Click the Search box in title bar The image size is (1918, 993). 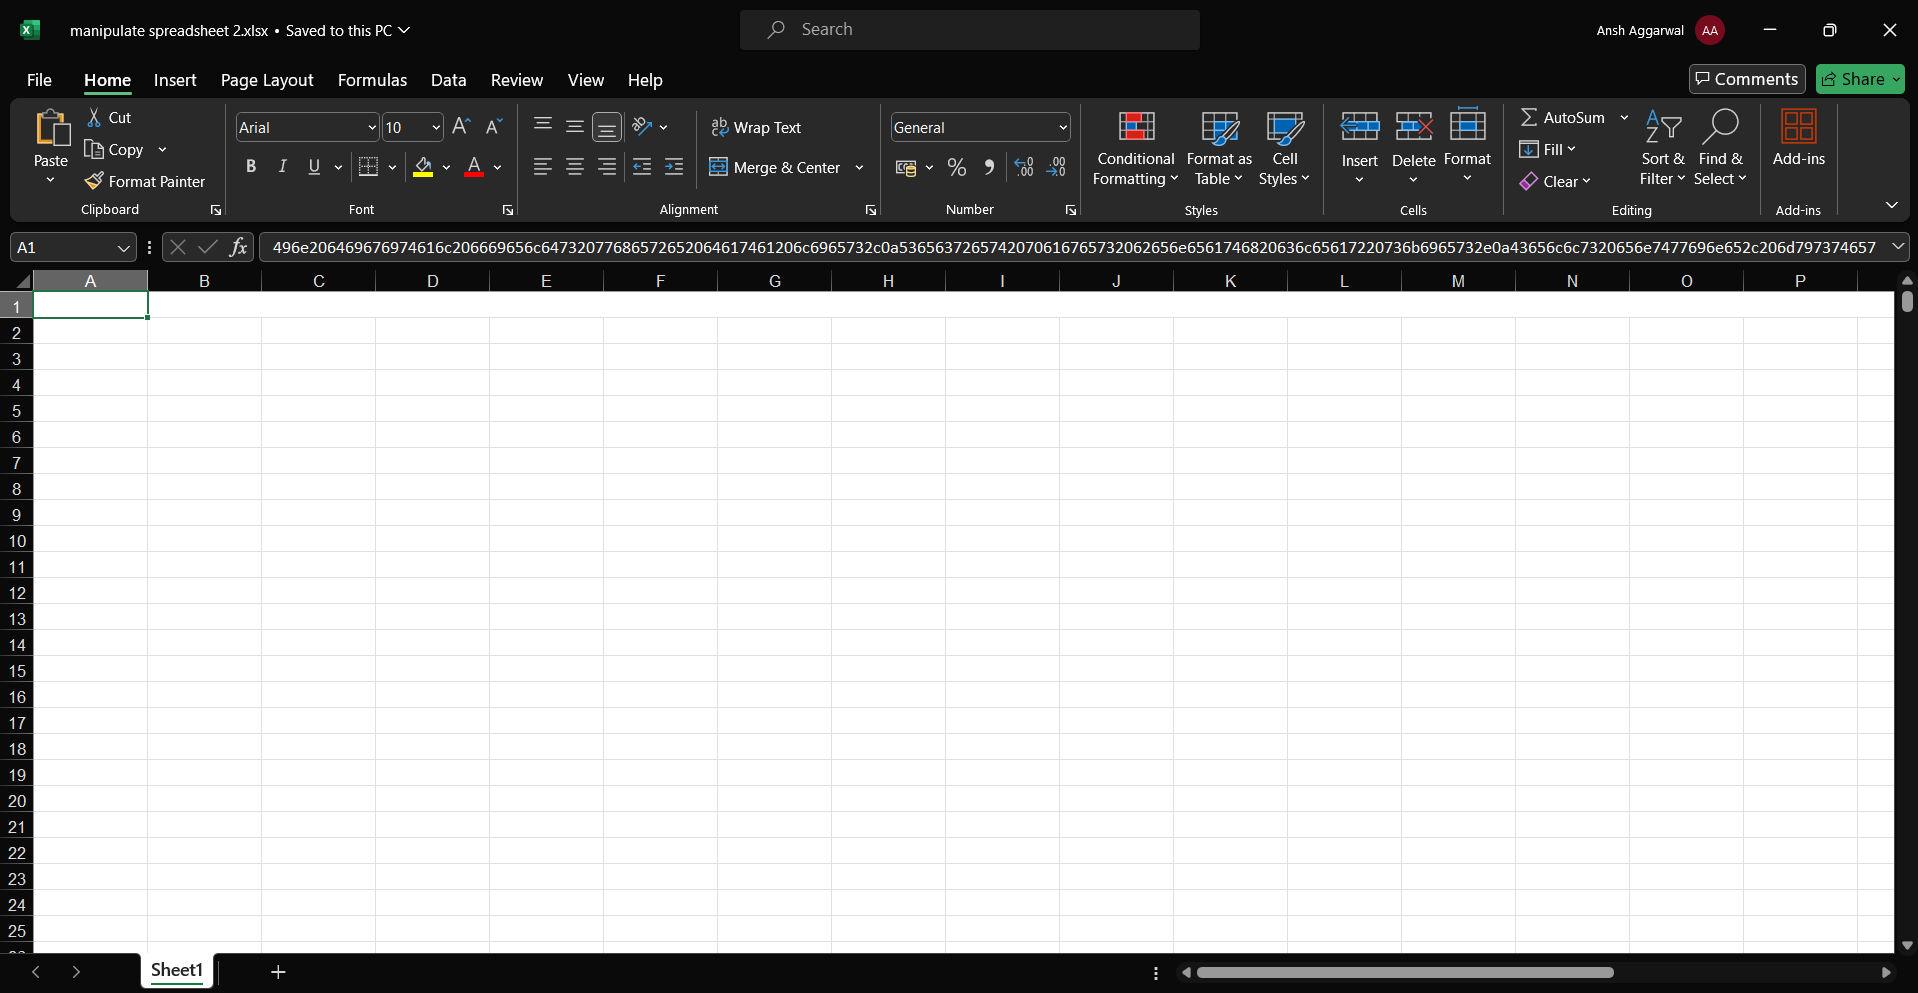(x=969, y=30)
